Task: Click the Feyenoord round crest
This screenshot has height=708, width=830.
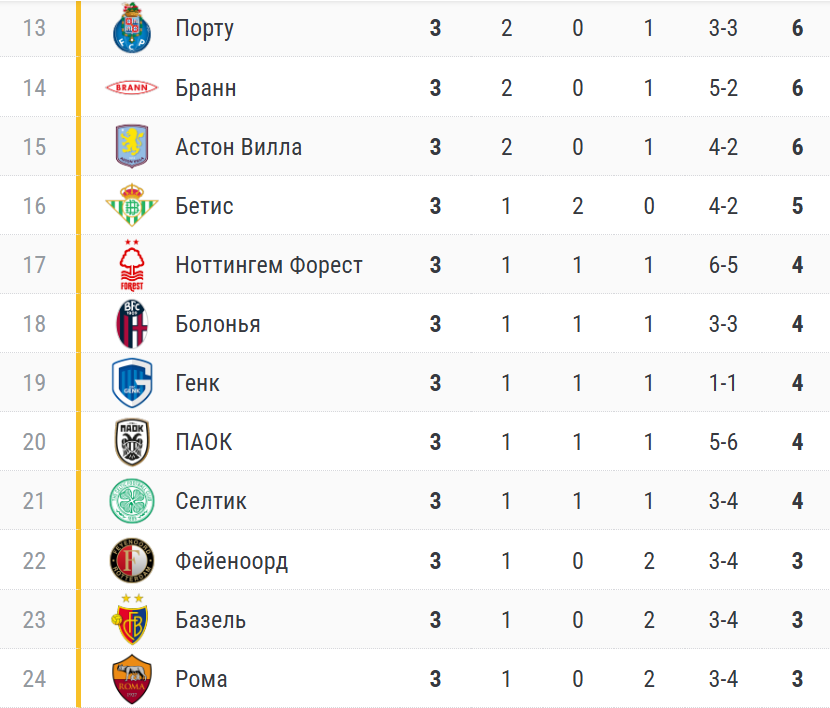Action: (x=132, y=560)
